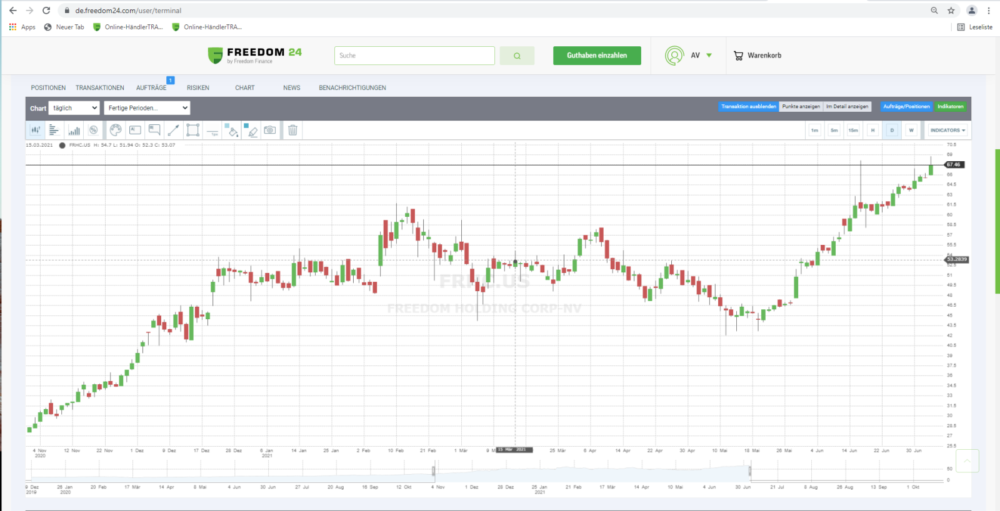Click the Aufträge/Positionen button
This screenshot has width=1000, height=511.
(906, 107)
